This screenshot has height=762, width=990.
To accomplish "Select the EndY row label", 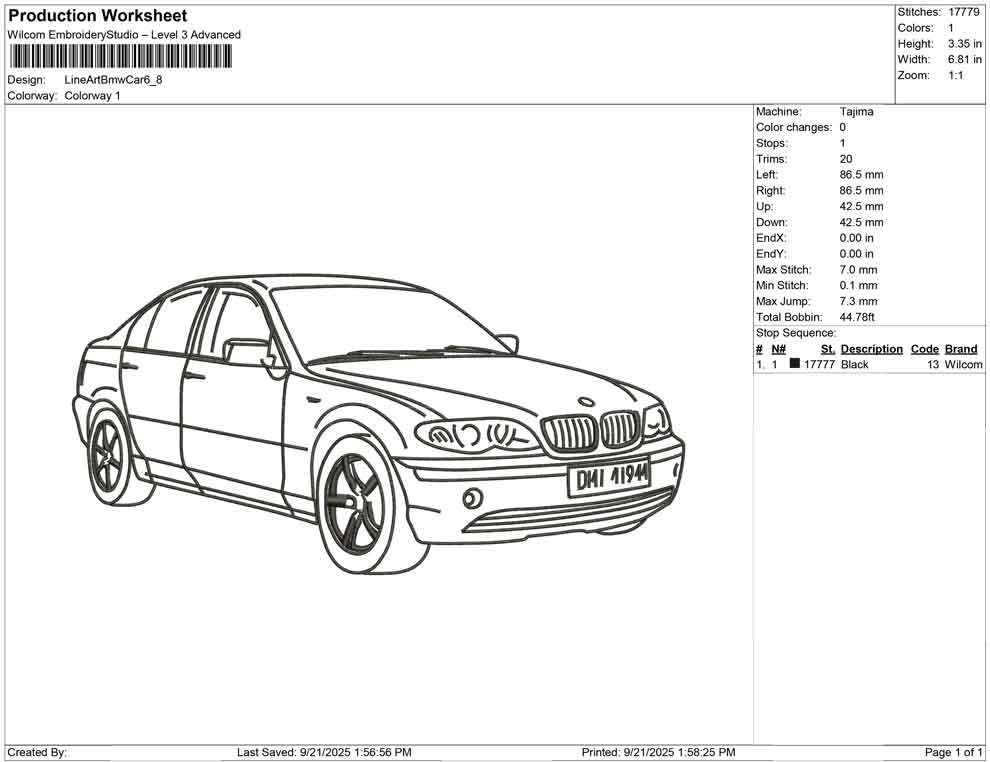I will (771, 254).
